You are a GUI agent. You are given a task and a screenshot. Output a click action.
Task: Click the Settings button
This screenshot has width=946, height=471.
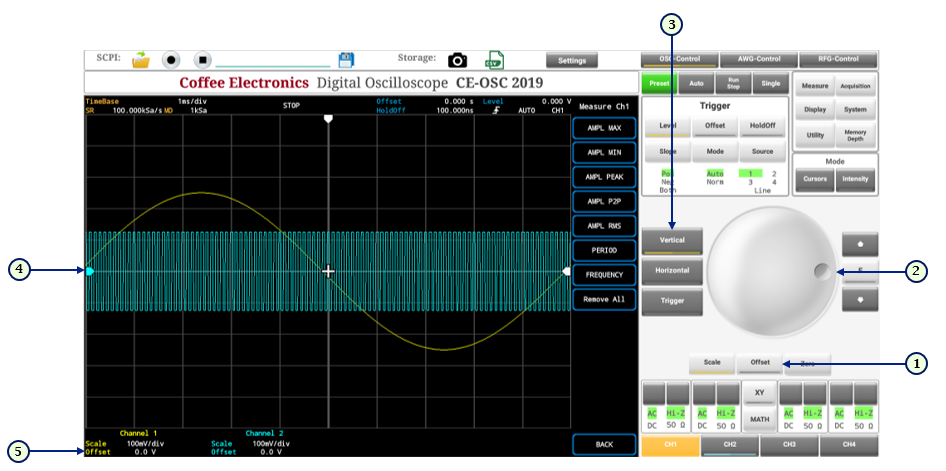pyautogui.click(x=571, y=61)
